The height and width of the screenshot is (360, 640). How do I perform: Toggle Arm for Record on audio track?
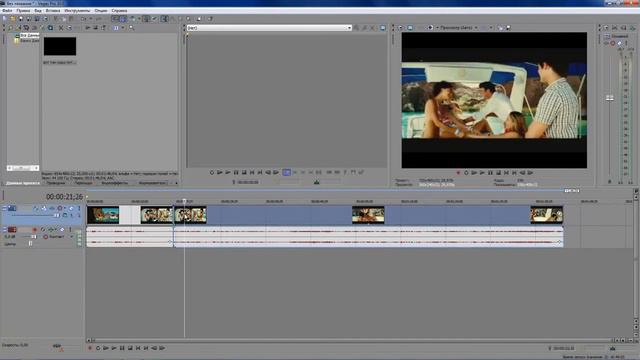point(35,230)
